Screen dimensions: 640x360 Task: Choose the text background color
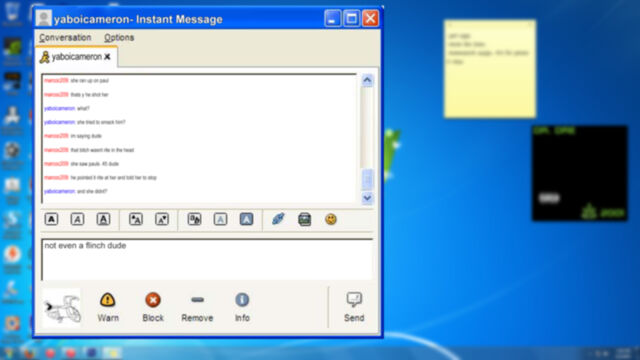[246, 220]
